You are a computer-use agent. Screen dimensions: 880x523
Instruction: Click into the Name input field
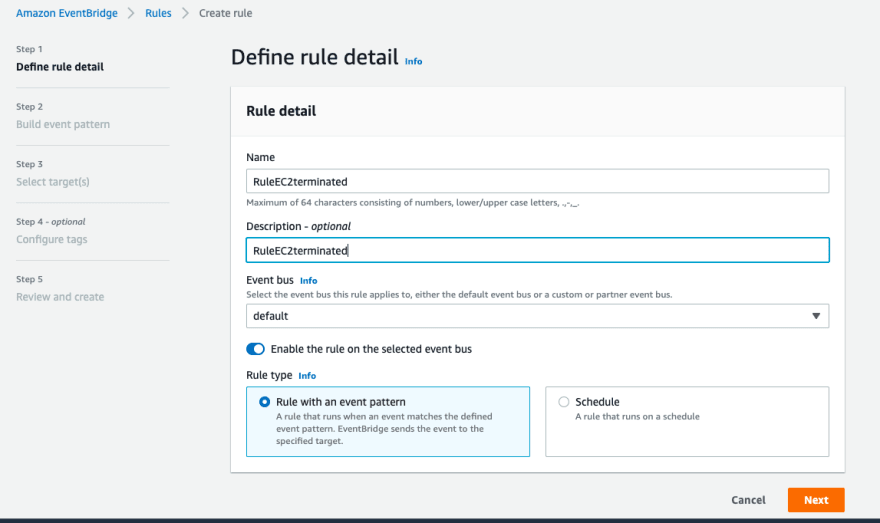coord(537,181)
